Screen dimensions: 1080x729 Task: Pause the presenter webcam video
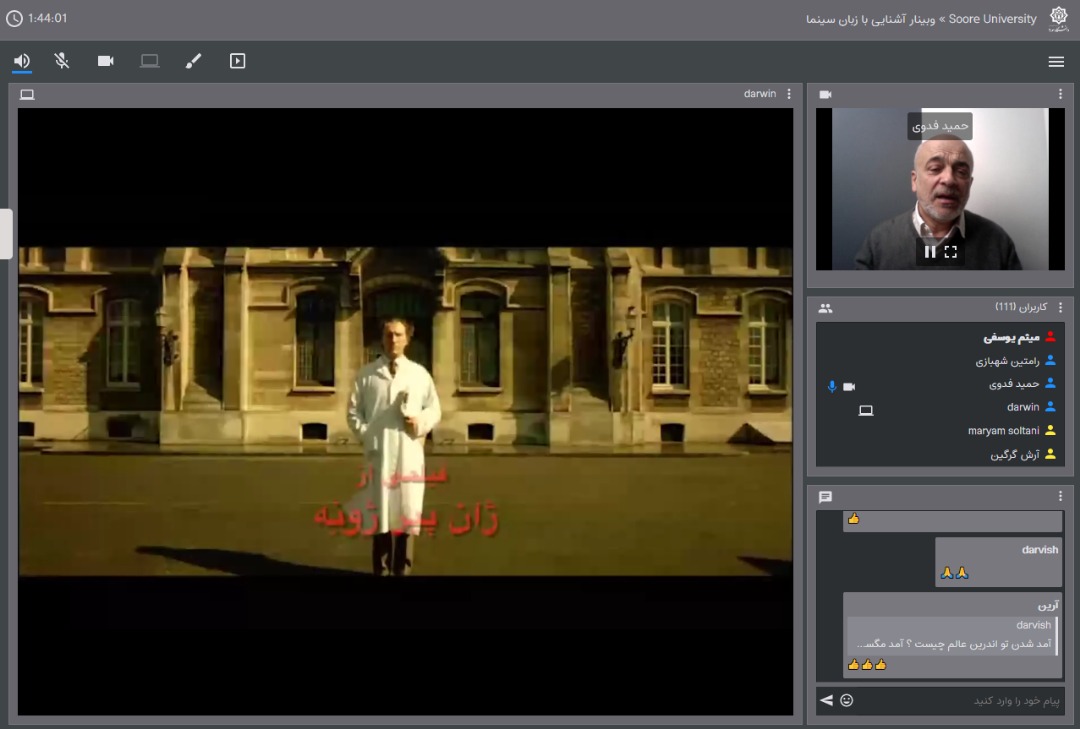(x=930, y=252)
